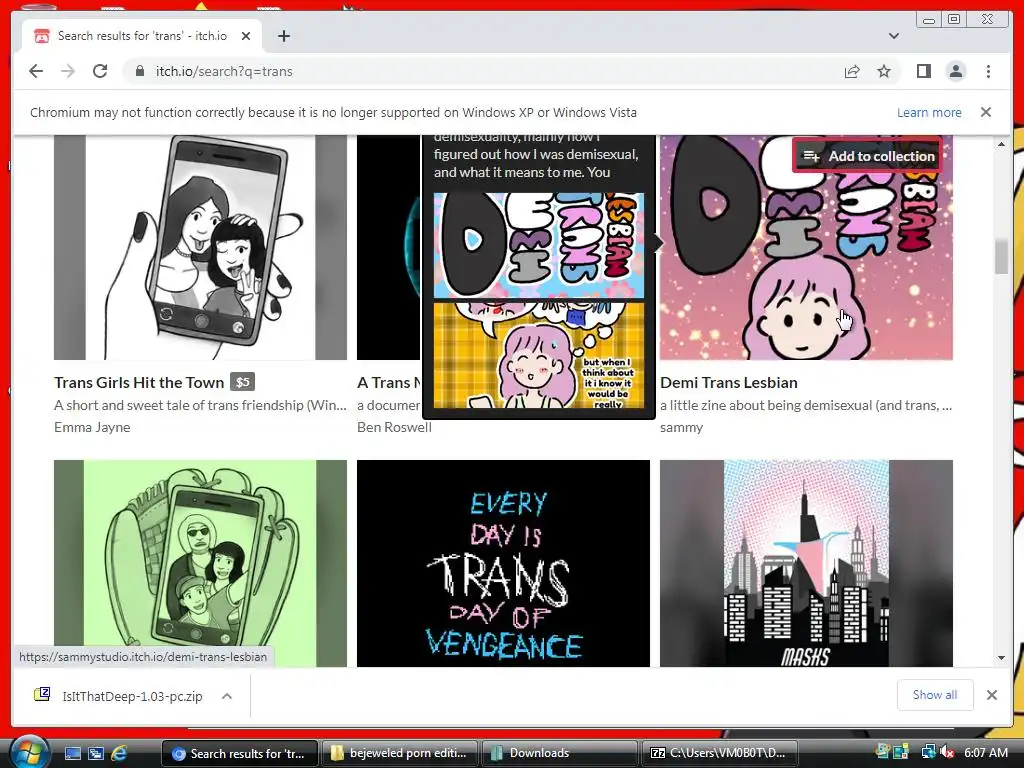Click the A short and sweet tale description
The height and width of the screenshot is (768, 1024).
200,405
